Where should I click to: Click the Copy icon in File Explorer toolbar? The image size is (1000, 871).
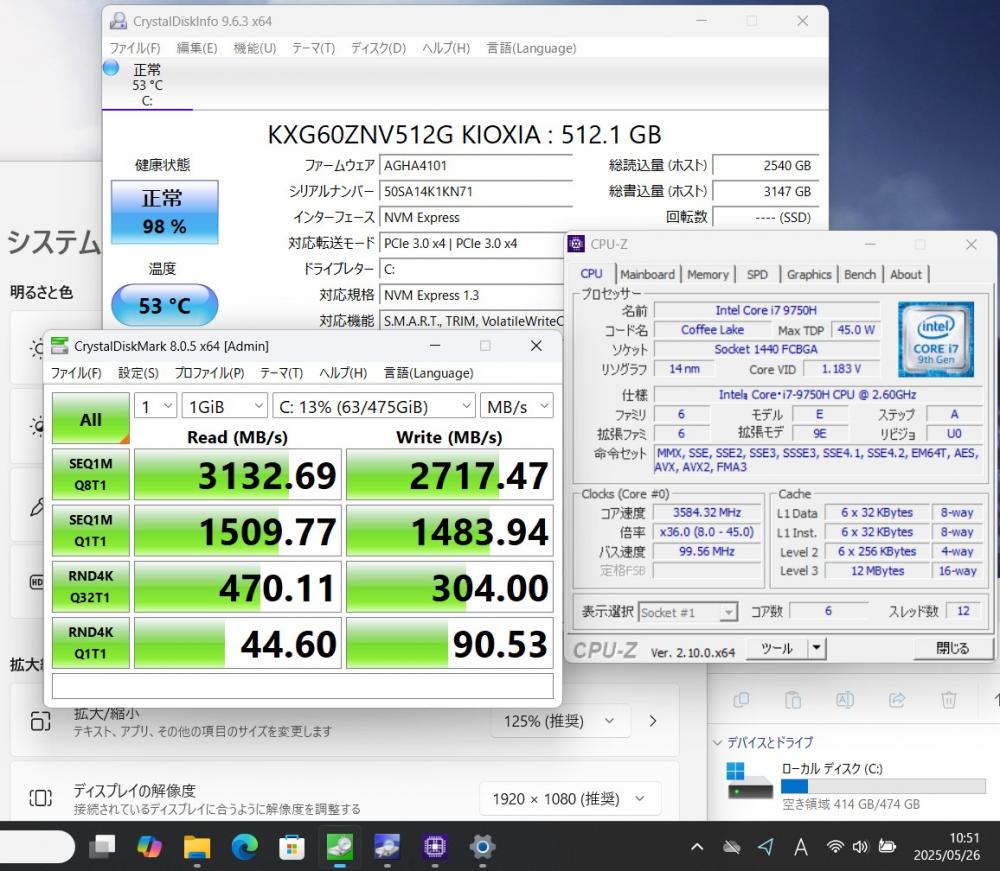pos(741,700)
